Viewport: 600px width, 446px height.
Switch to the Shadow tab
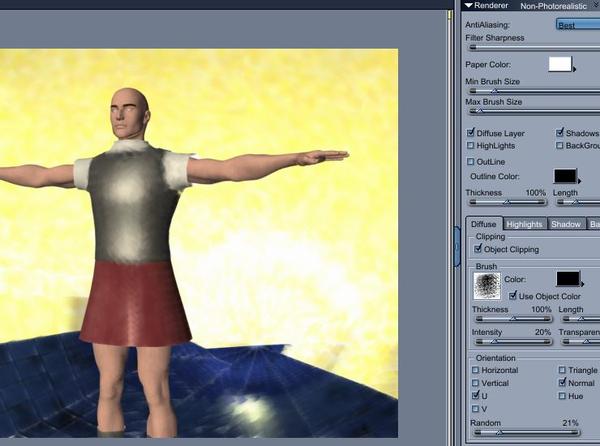[x=566, y=224]
